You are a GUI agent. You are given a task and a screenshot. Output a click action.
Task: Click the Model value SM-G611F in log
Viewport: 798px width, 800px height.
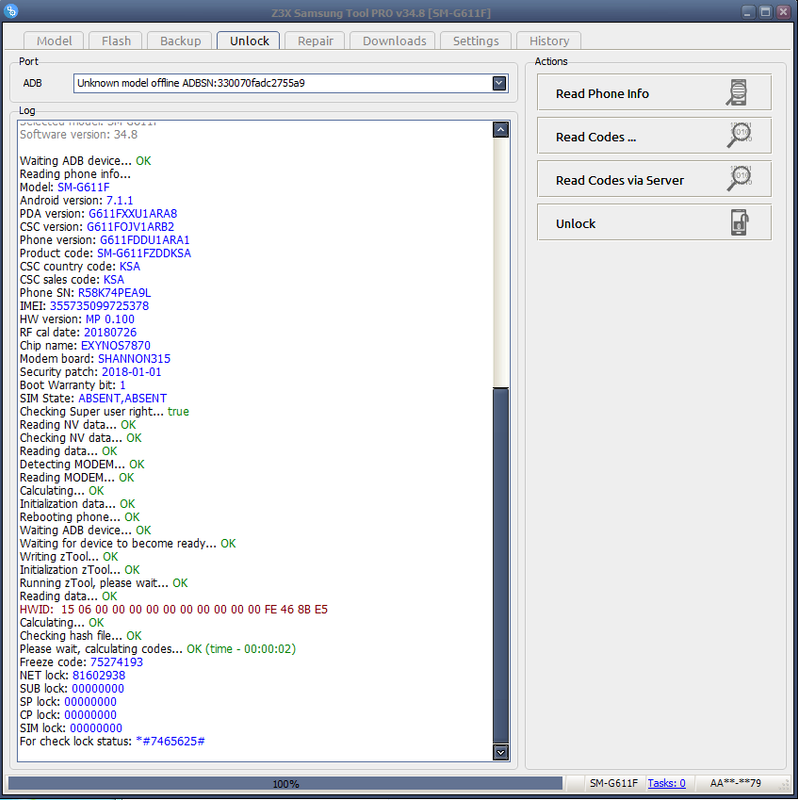(x=83, y=187)
